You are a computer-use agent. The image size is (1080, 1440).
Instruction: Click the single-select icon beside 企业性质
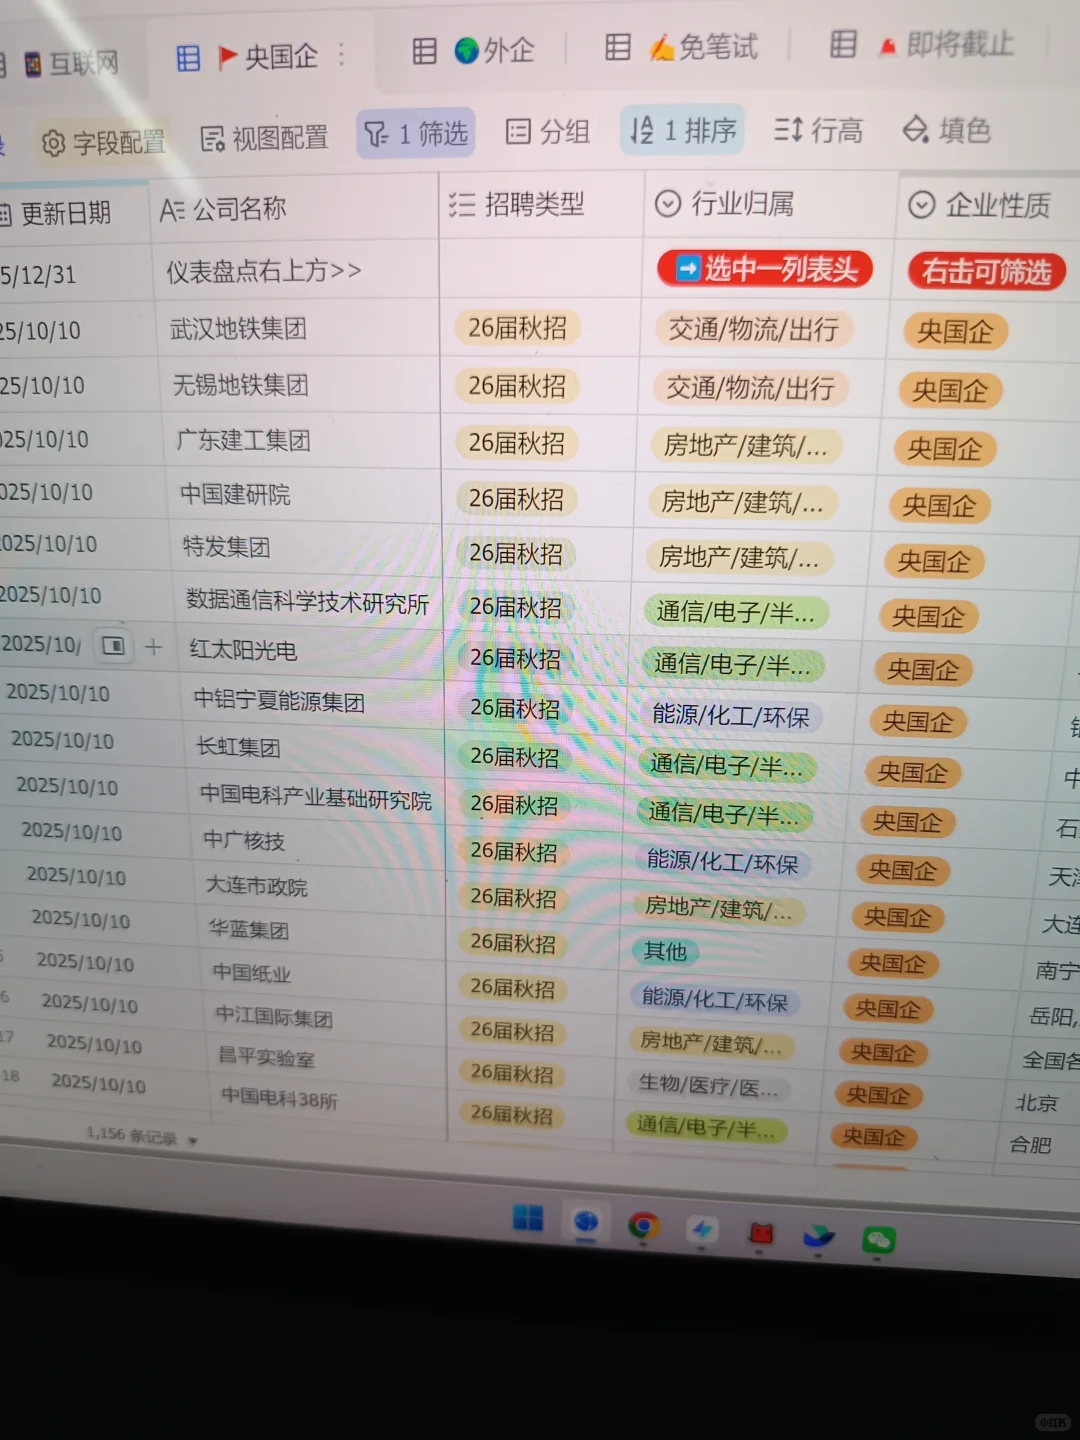921,204
